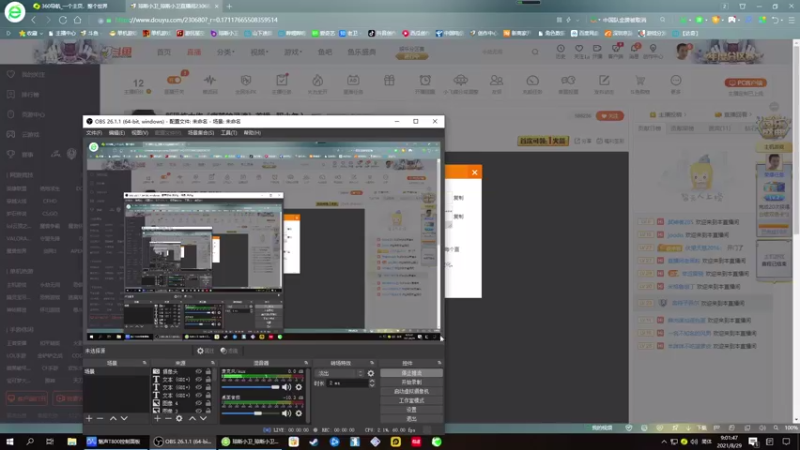Viewport: 800px width, 450px height.
Task: Select the 摄像头 source row in OBS Sources
Action: [x=182, y=371]
